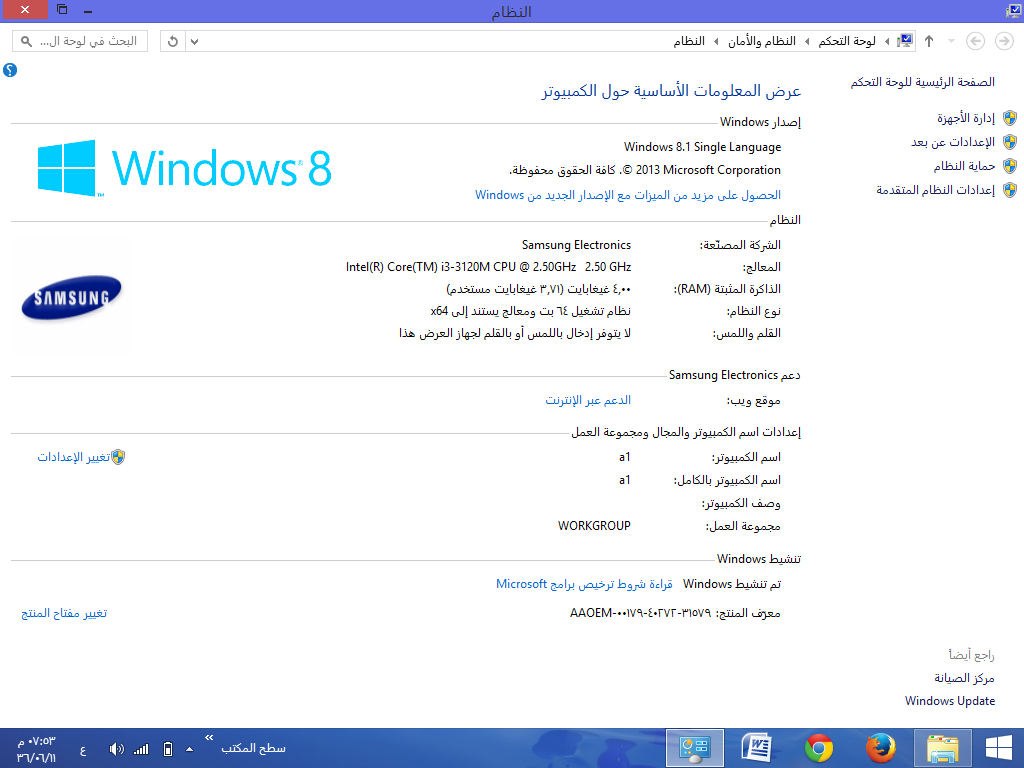Click the product ID ending AAOEM
This screenshot has width=1024, height=768.
coord(640,613)
